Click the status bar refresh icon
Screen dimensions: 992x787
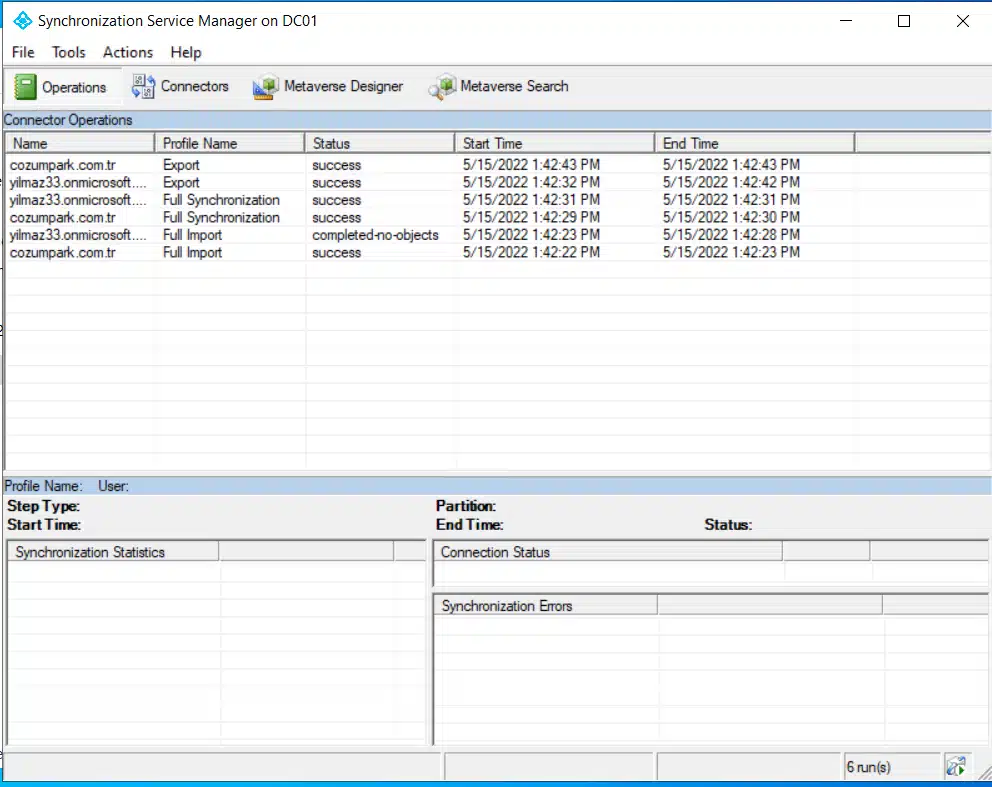click(955, 767)
